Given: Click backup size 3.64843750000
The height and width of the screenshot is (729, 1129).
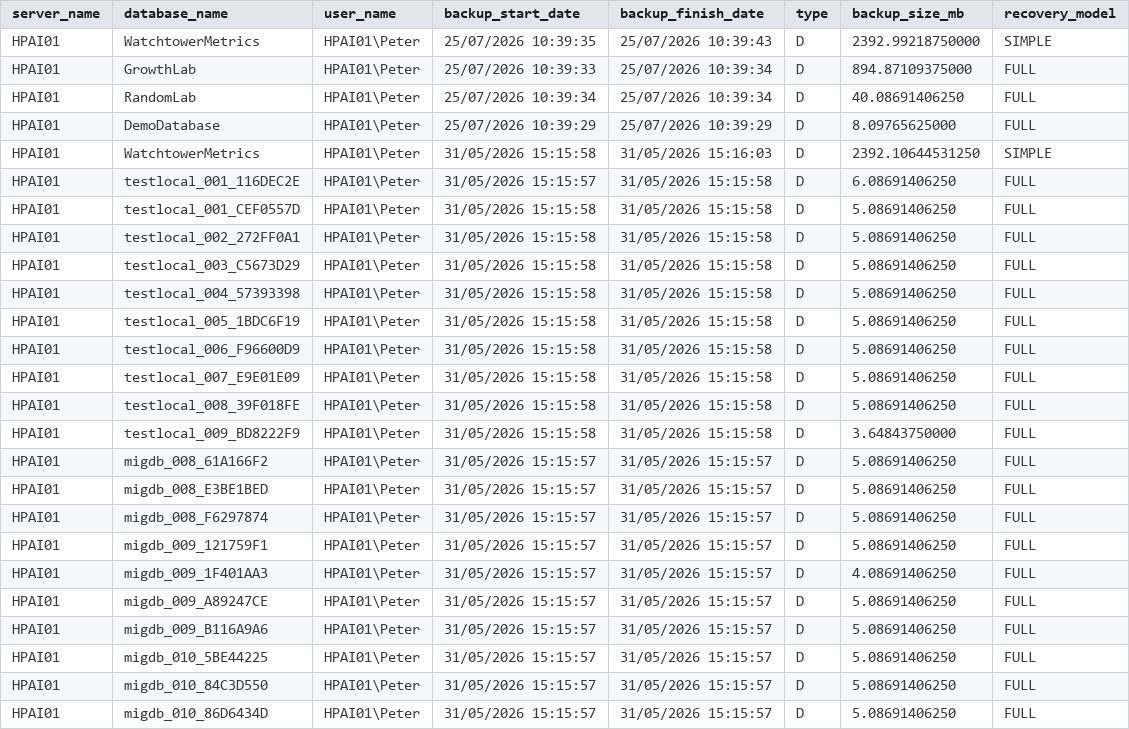Looking at the screenshot, I should pyautogui.click(x=917, y=434).
